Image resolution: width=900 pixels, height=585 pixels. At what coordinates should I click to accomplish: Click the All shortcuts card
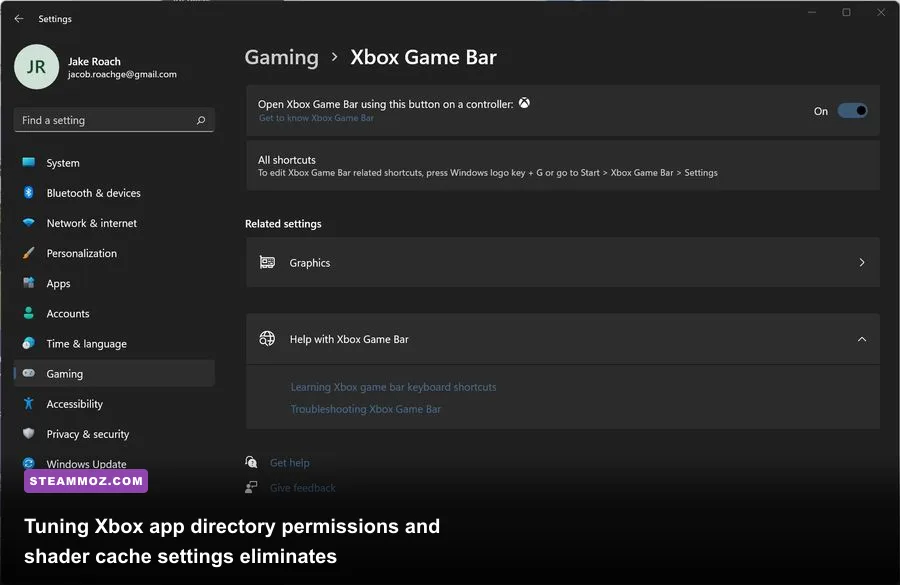(x=562, y=165)
